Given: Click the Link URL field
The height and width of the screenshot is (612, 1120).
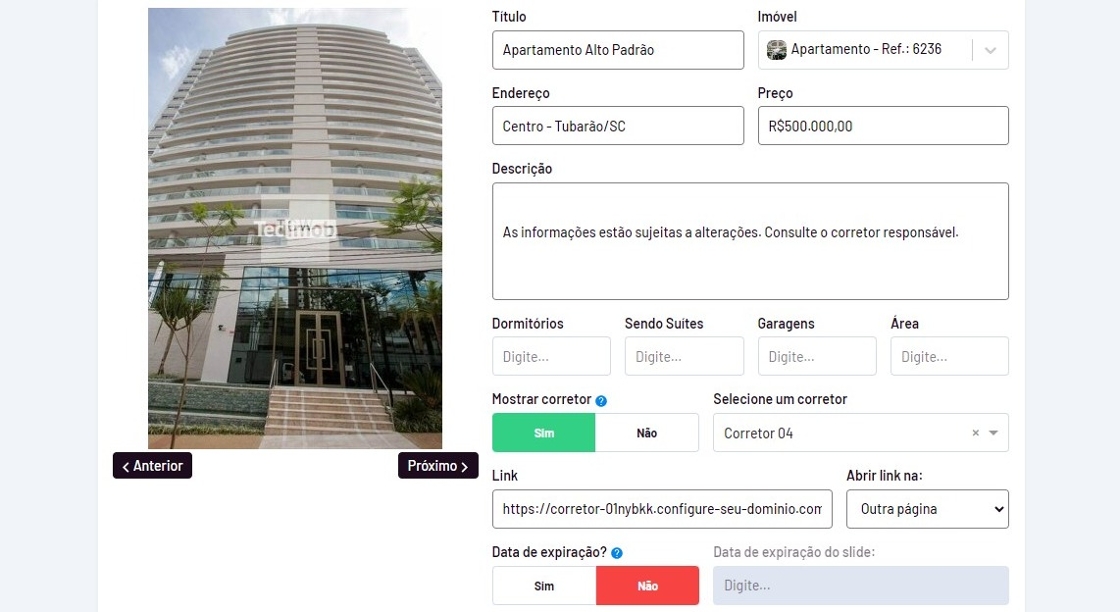Looking at the screenshot, I should (x=662, y=509).
